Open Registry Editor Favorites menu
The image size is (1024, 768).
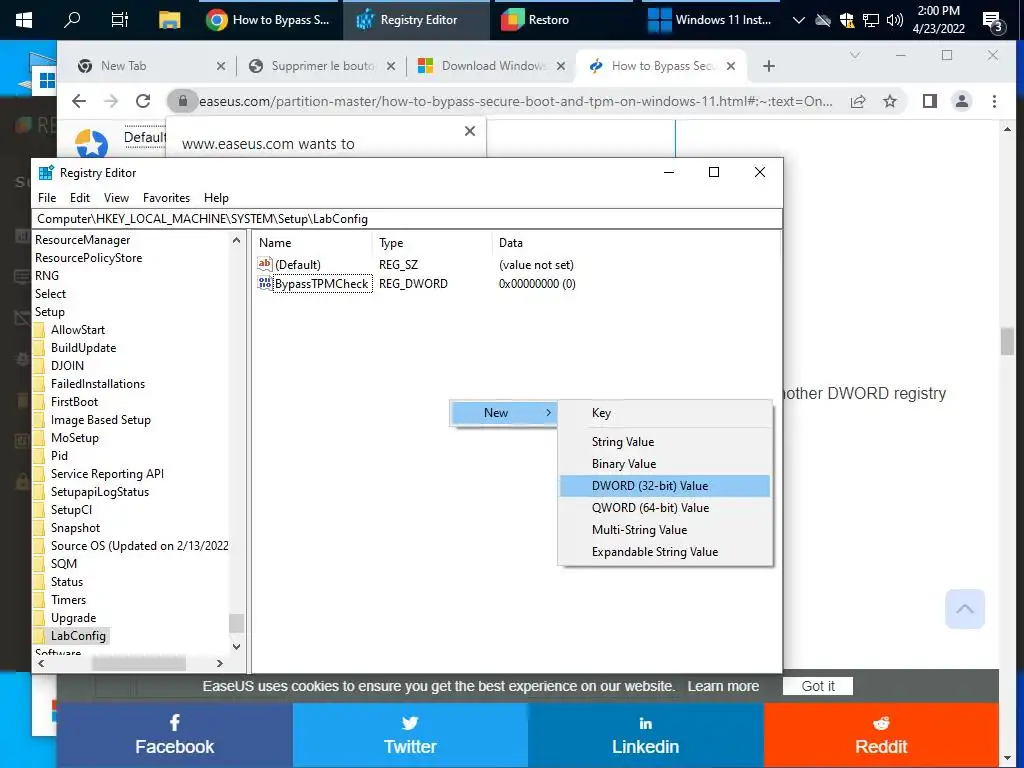click(167, 198)
